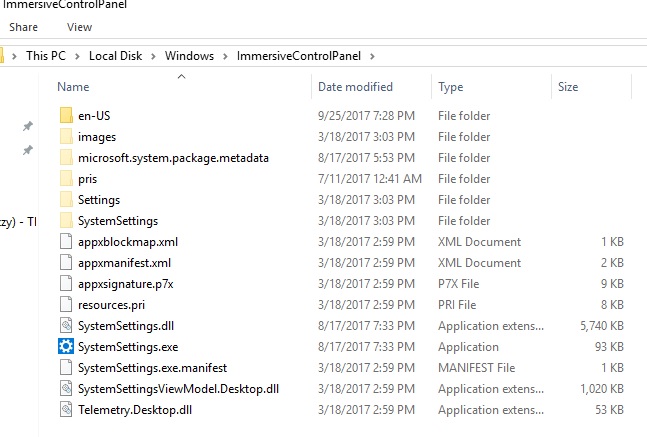
Task: Click the appxmanifest.xml file icon
Action: click(66, 263)
